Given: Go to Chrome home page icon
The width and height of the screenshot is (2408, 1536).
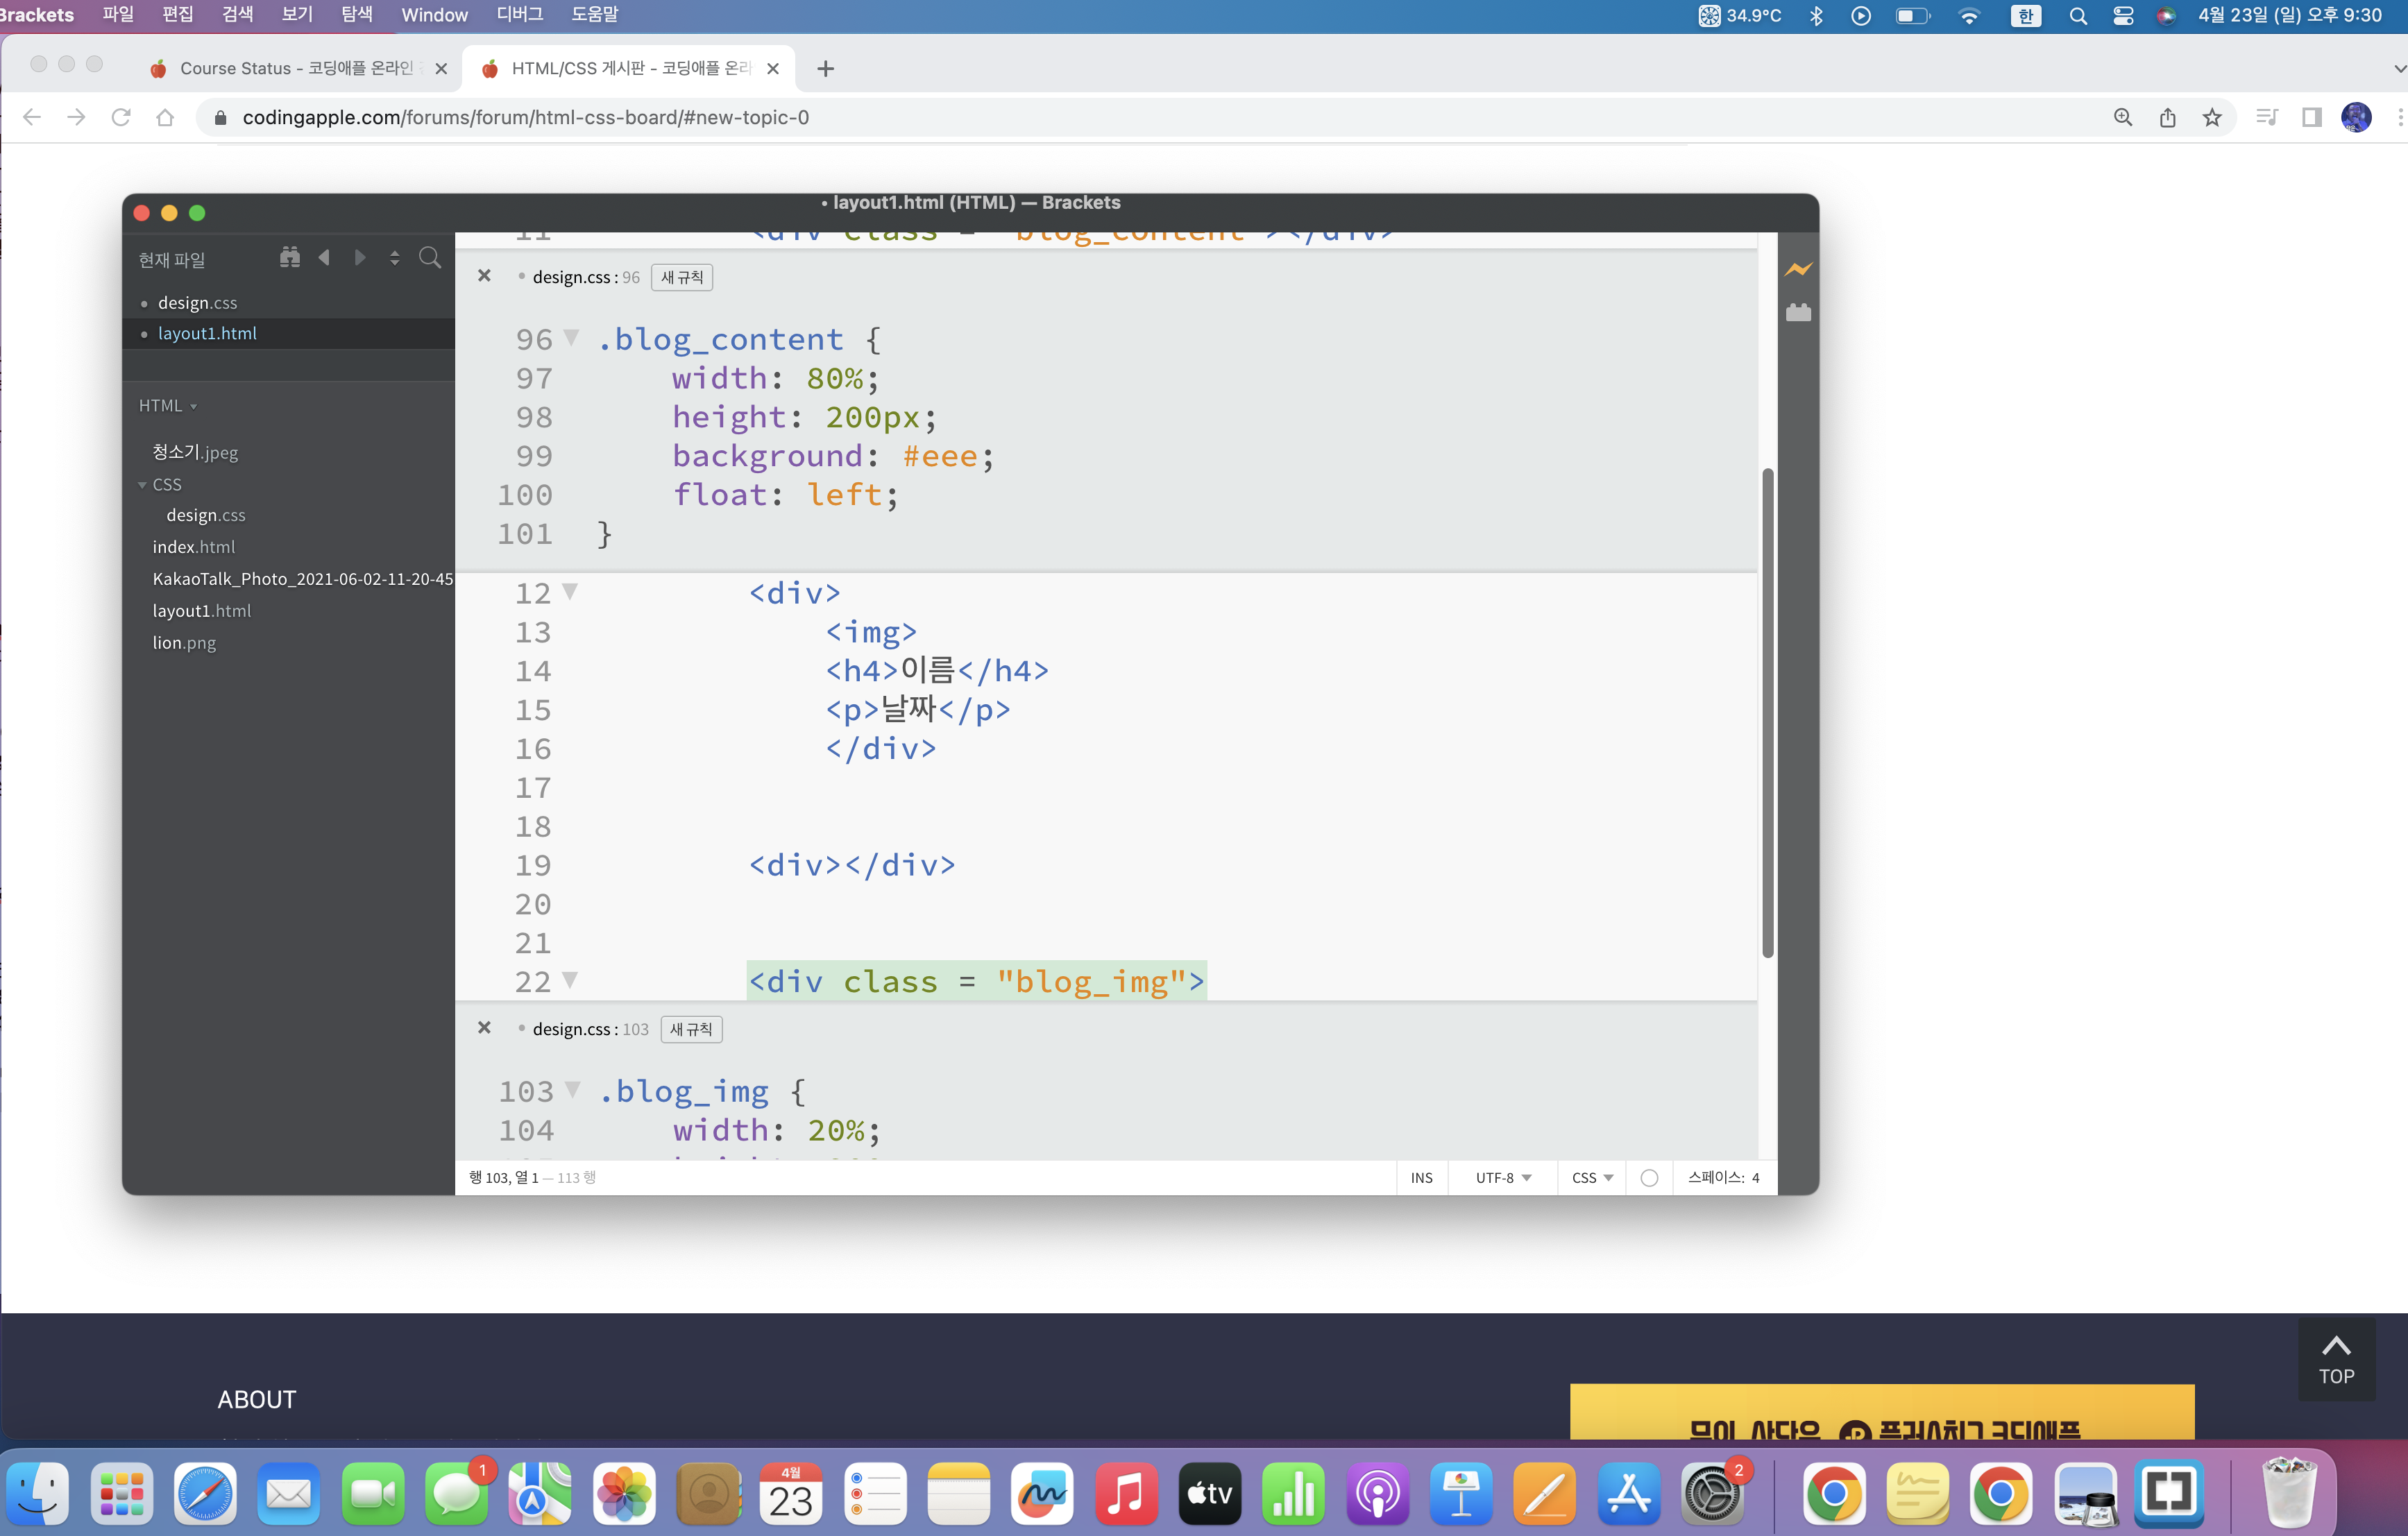Looking at the screenshot, I should [x=165, y=118].
